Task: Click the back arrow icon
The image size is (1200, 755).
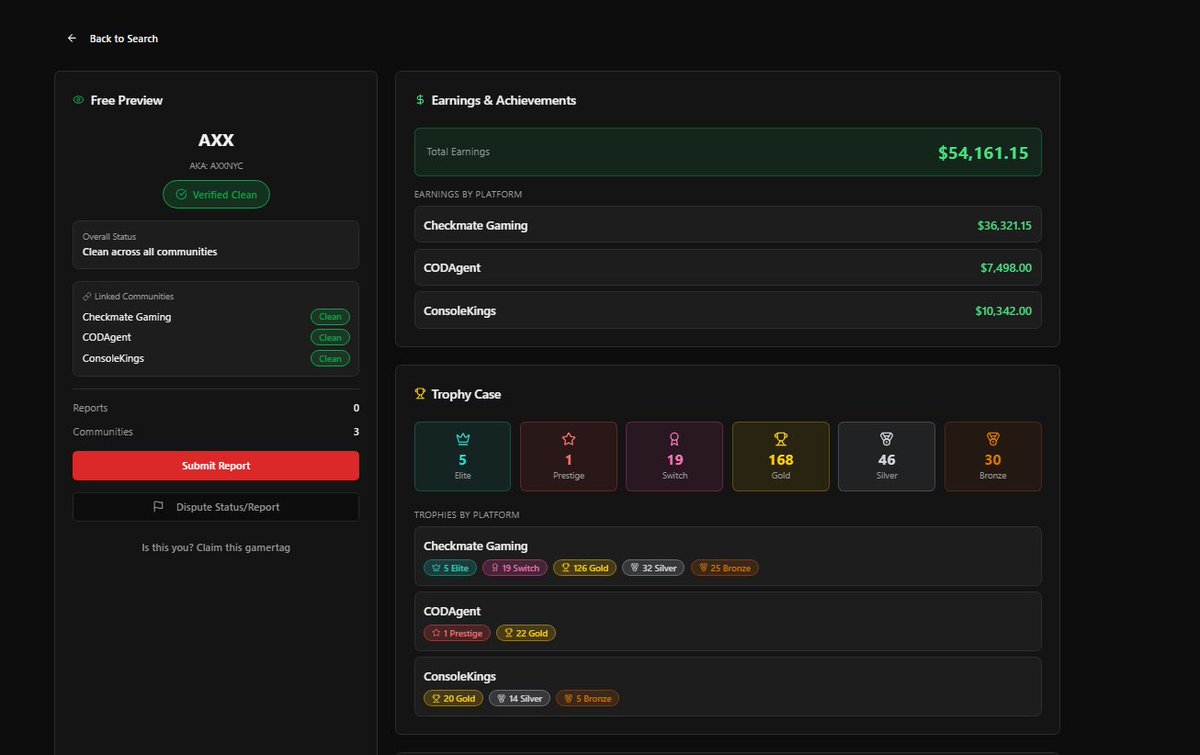Action: tap(72, 39)
